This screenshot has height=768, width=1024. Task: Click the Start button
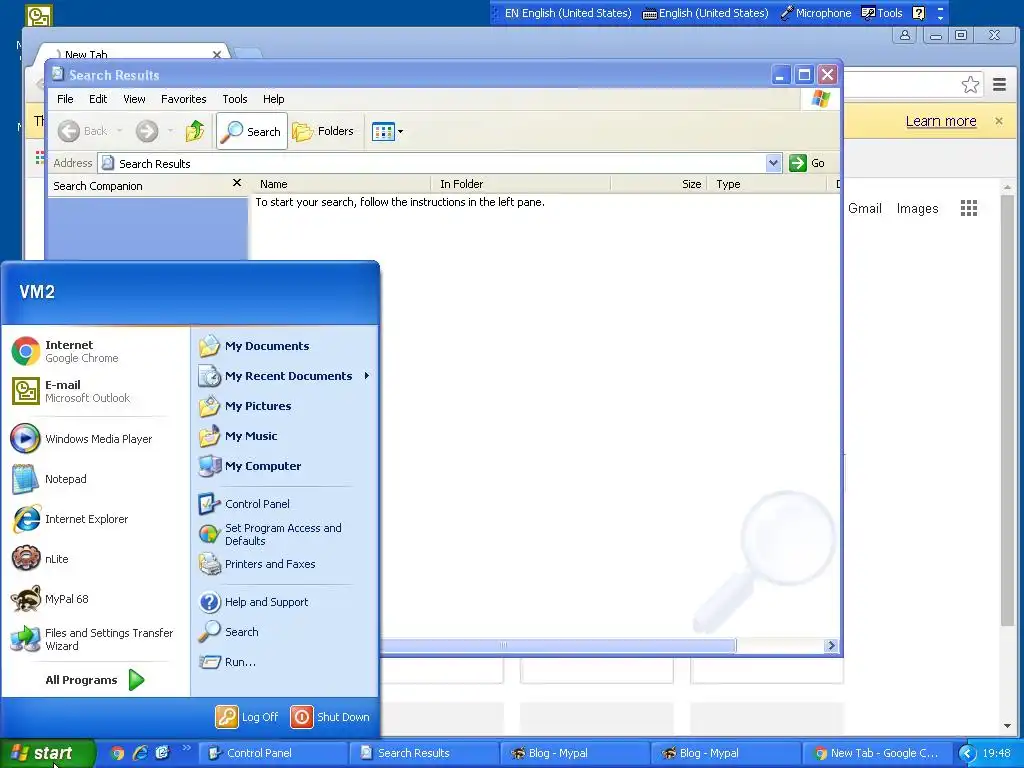[48, 753]
